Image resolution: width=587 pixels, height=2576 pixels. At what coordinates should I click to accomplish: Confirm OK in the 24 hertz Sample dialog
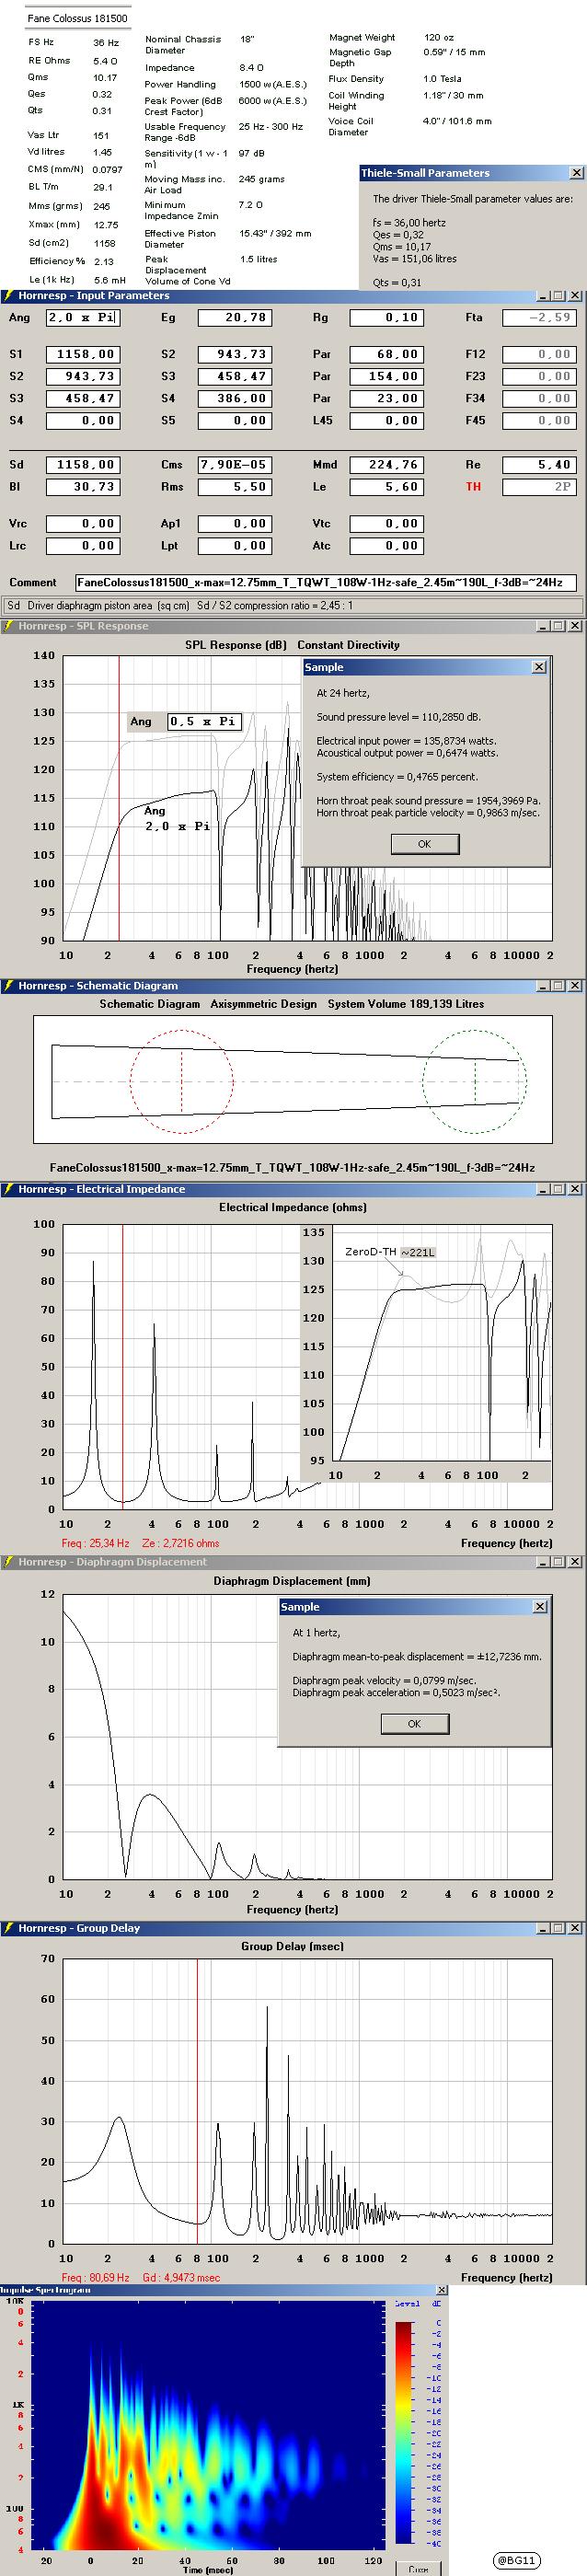coord(424,844)
